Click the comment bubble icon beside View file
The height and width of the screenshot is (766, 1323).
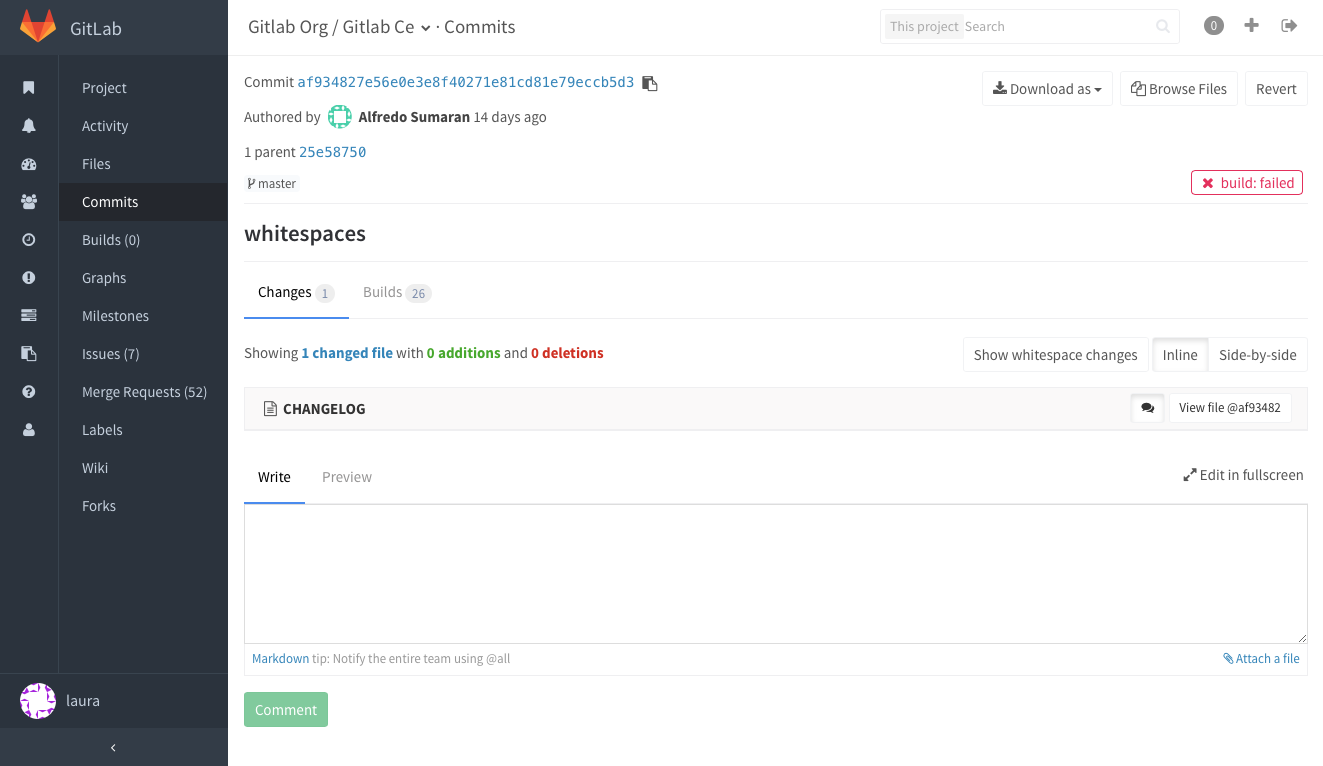coord(1147,407)
